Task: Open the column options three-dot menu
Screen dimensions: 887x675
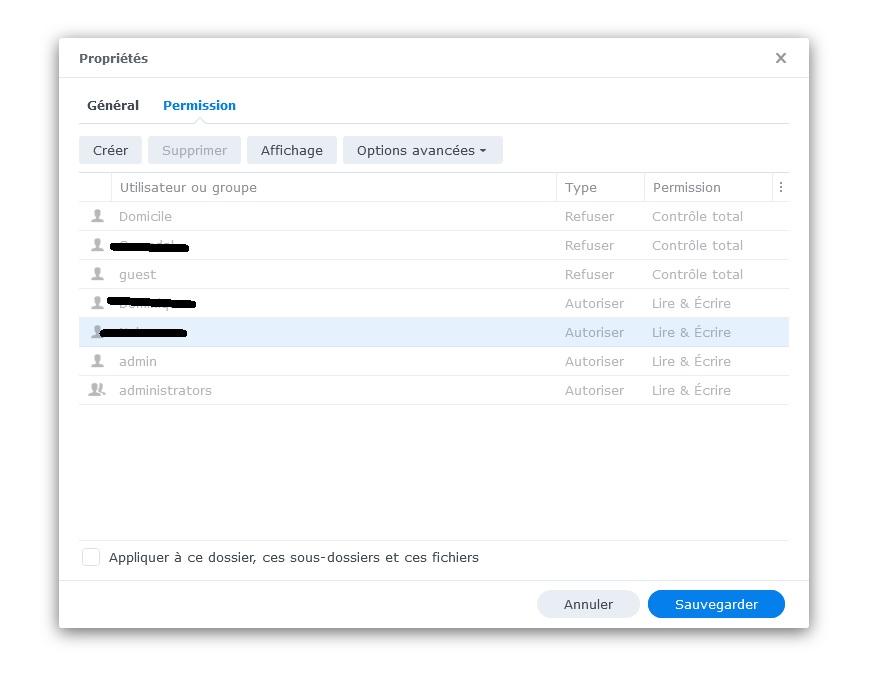Action: [x=781, y=187]
